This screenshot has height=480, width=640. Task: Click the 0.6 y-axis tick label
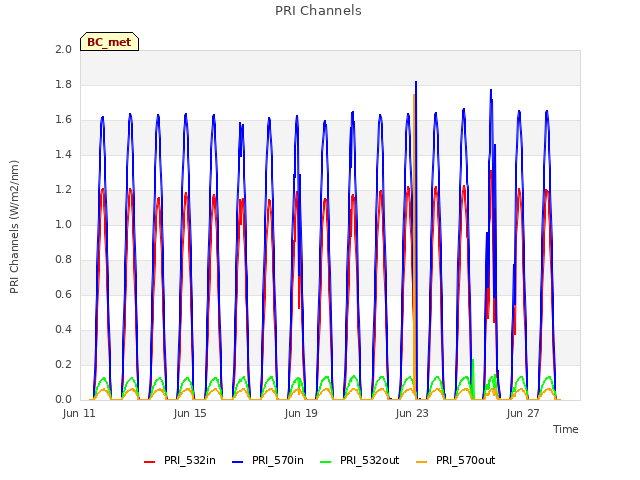pyautogui.click(x=63, y=295)
